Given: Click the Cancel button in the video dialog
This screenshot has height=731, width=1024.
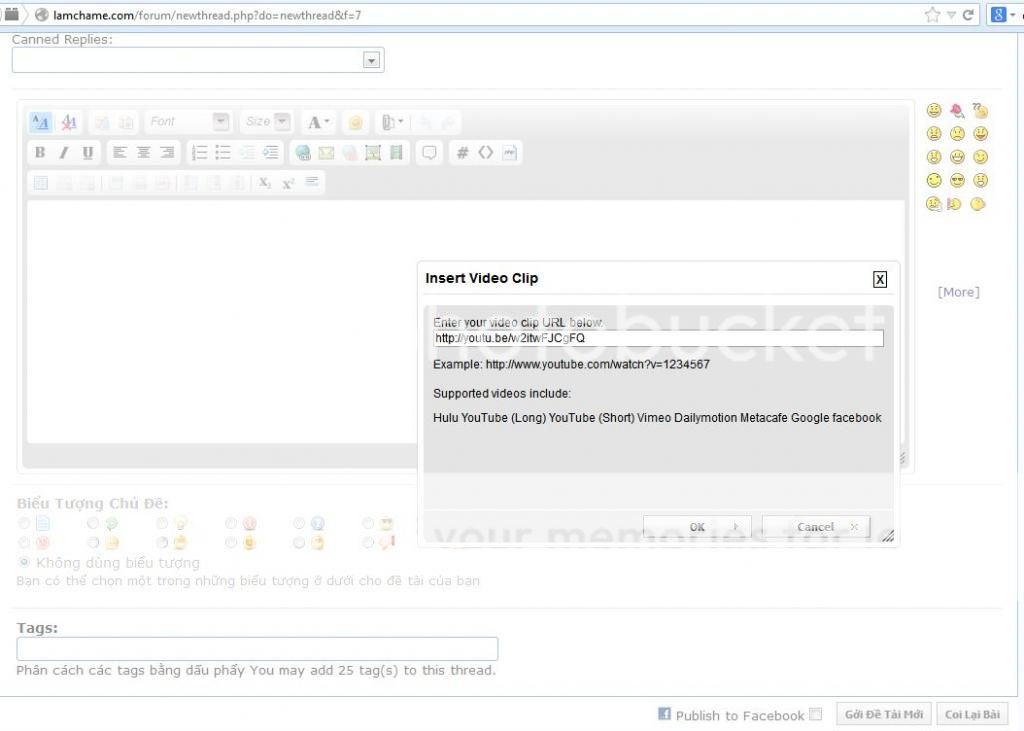Looking at the screenshot, I should [816, 527].
